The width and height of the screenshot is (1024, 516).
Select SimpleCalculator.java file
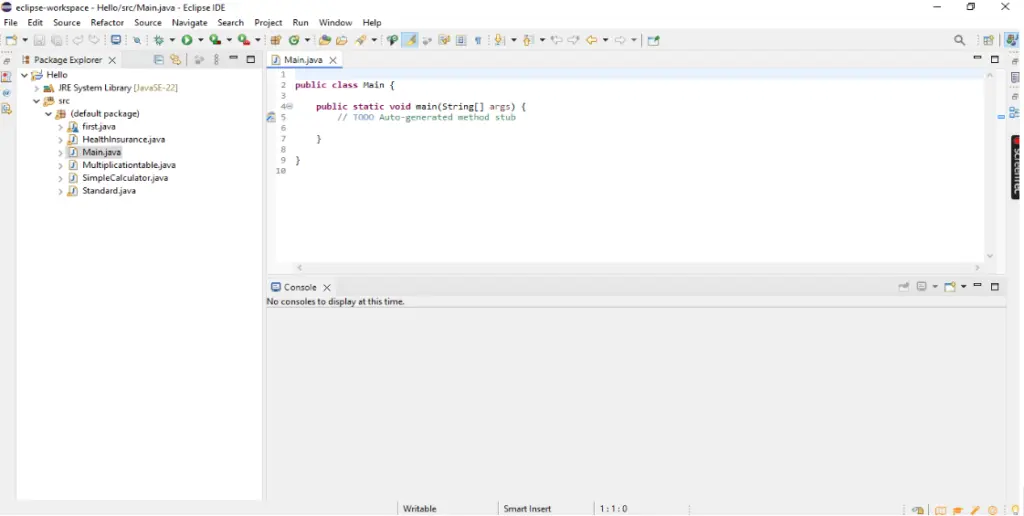click(x=125, y=178)
